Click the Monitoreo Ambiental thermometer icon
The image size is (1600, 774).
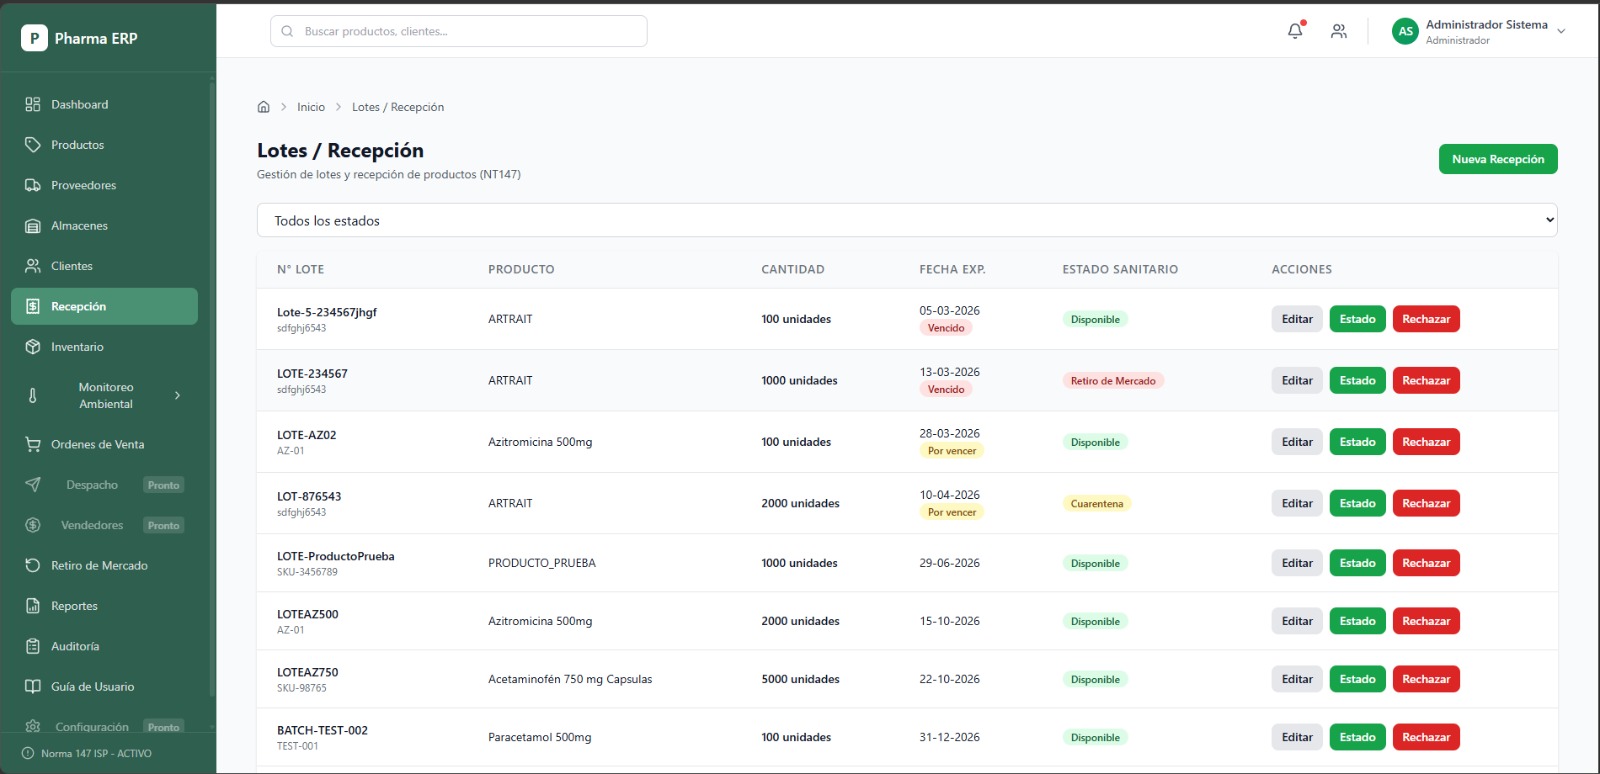[33, 396]
